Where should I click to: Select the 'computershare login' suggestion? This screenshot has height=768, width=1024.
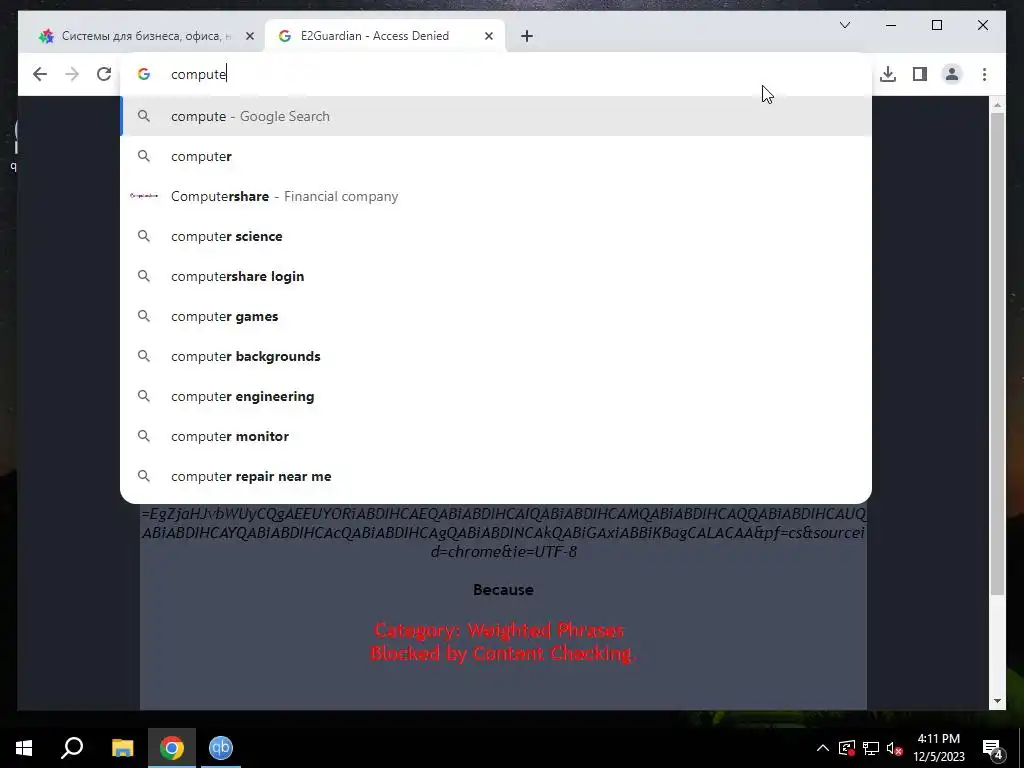point(496,276)
